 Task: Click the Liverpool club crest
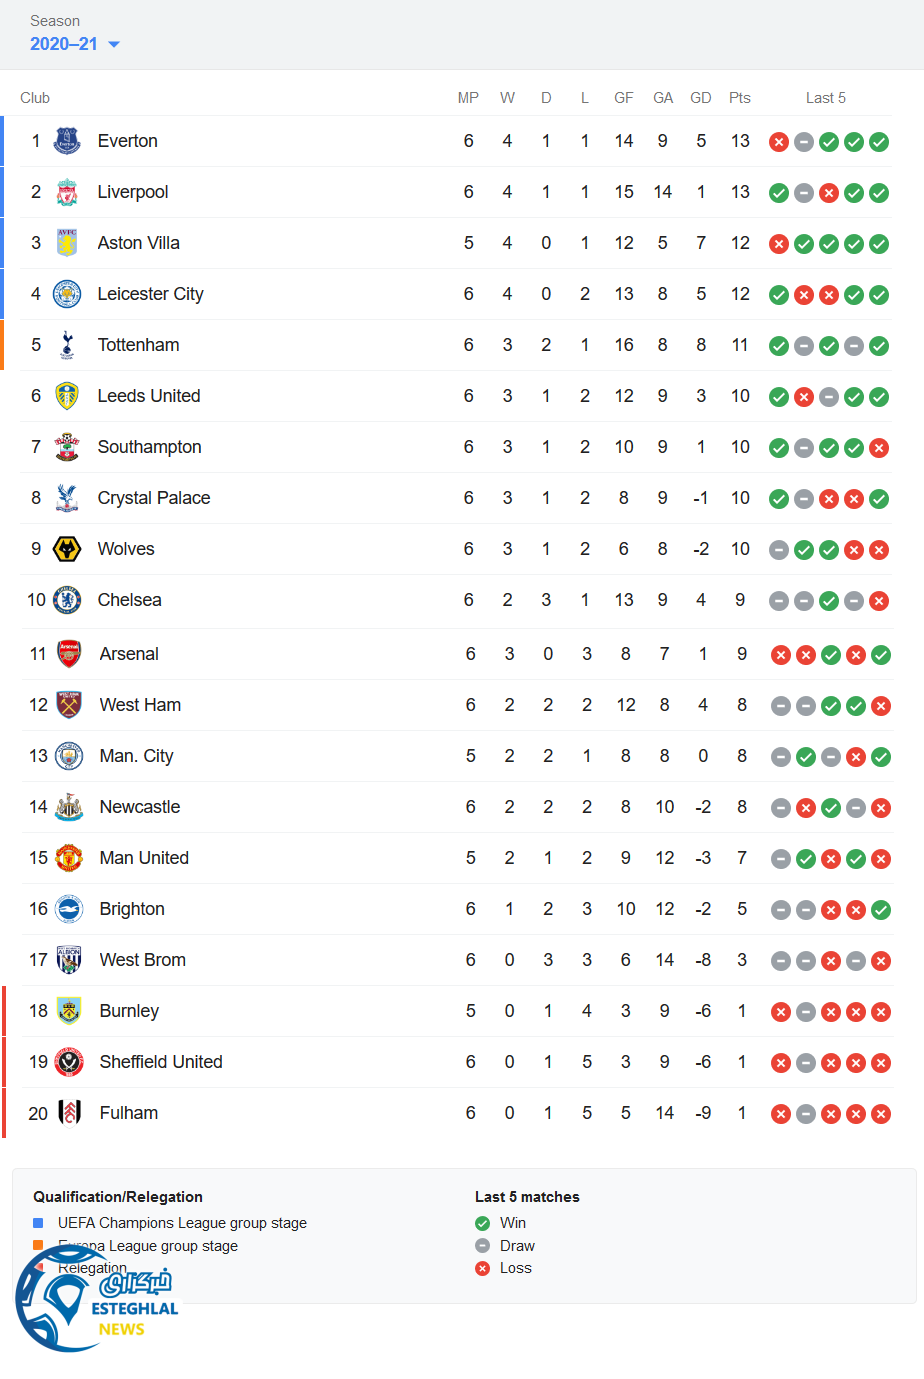(67, 192)
